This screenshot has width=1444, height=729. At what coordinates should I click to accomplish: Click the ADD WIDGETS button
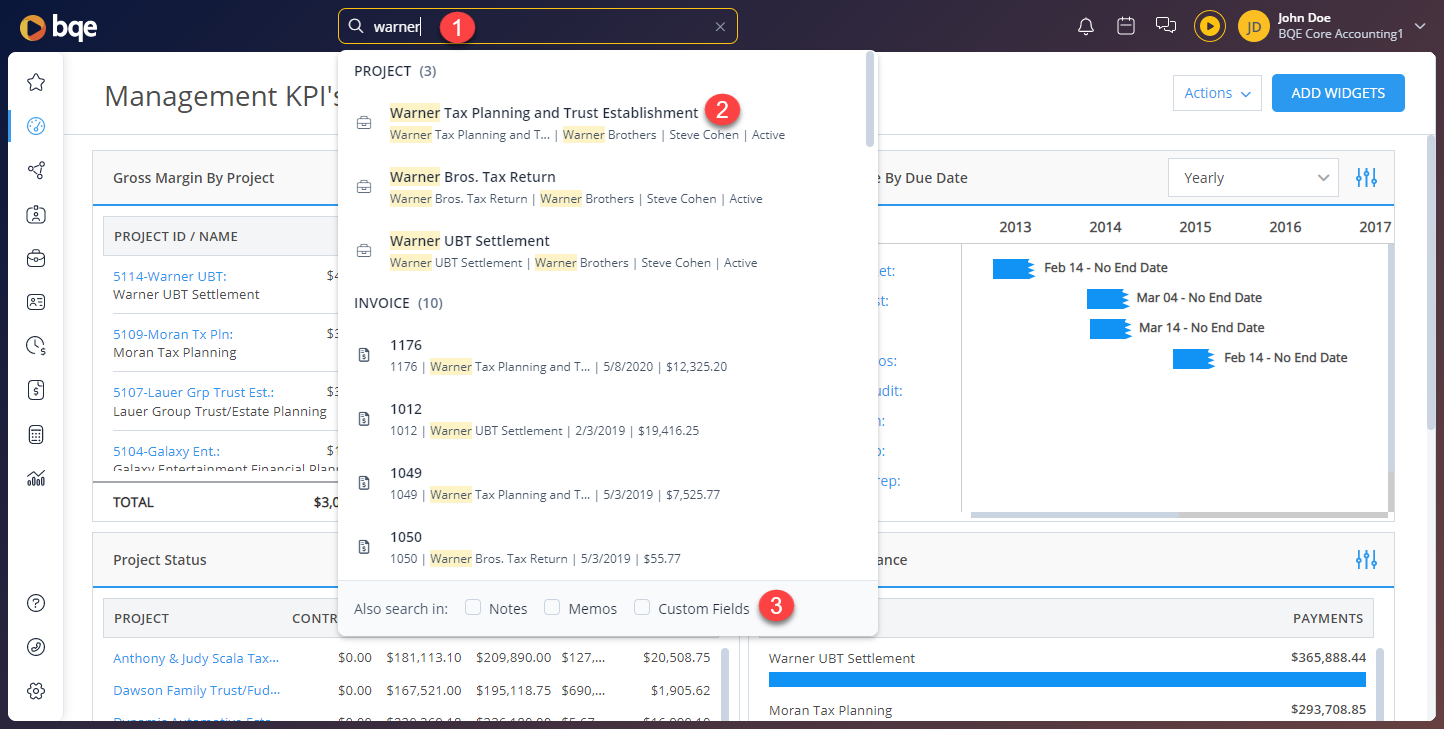1338,93
